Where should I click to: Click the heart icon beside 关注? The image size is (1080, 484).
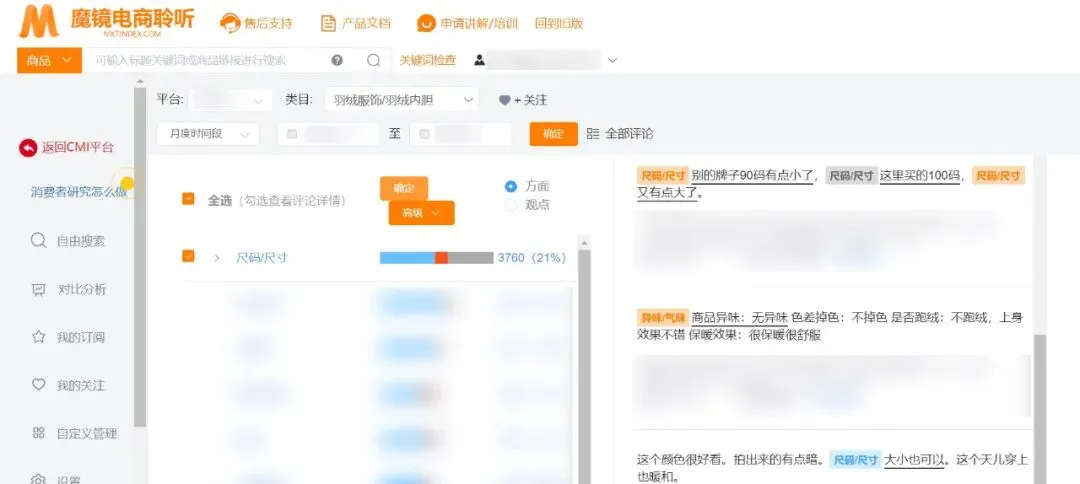point(504,101)
